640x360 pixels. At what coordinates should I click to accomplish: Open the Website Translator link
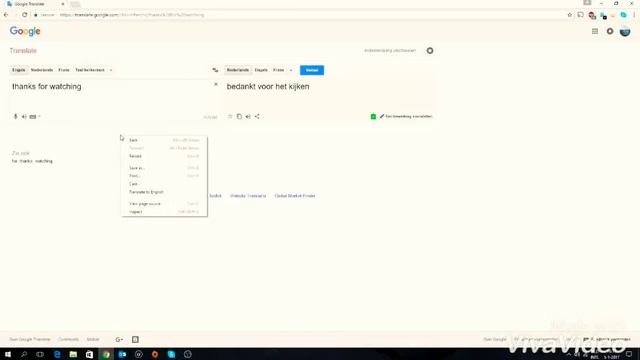pyautogui.click(x=248, y=196)
